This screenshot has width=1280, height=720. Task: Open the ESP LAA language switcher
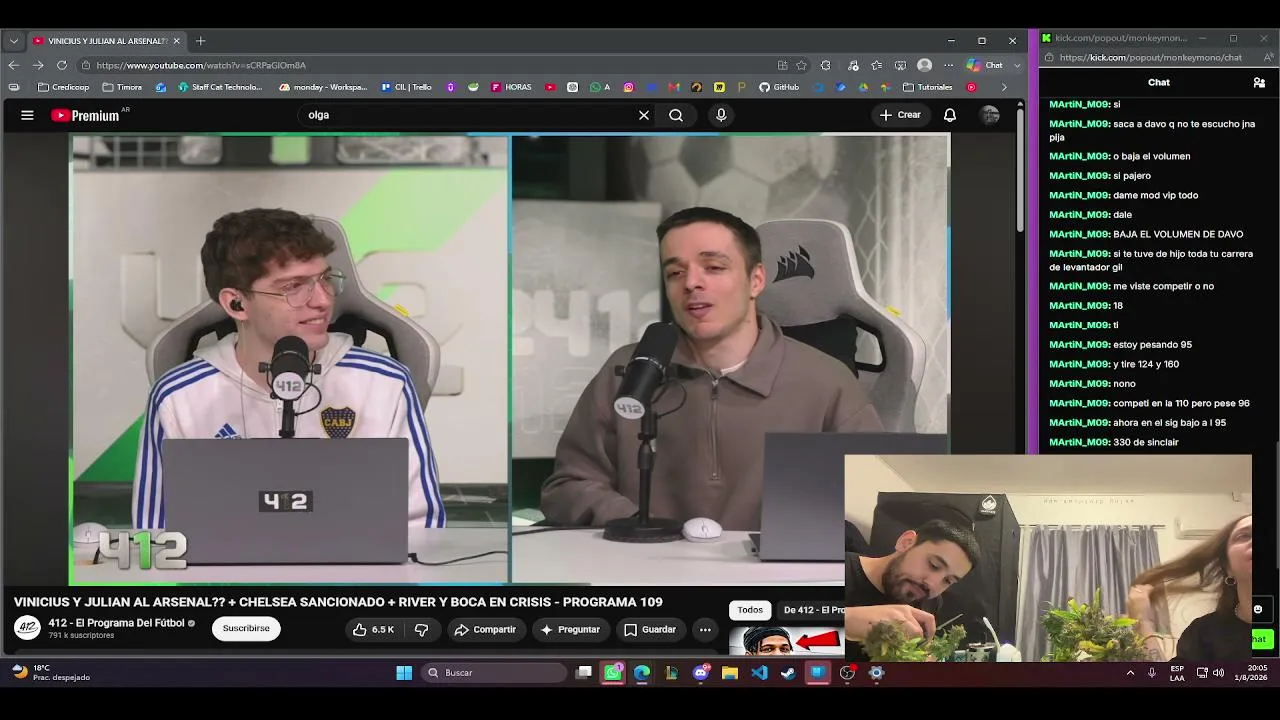click(x=1177, y=673)
